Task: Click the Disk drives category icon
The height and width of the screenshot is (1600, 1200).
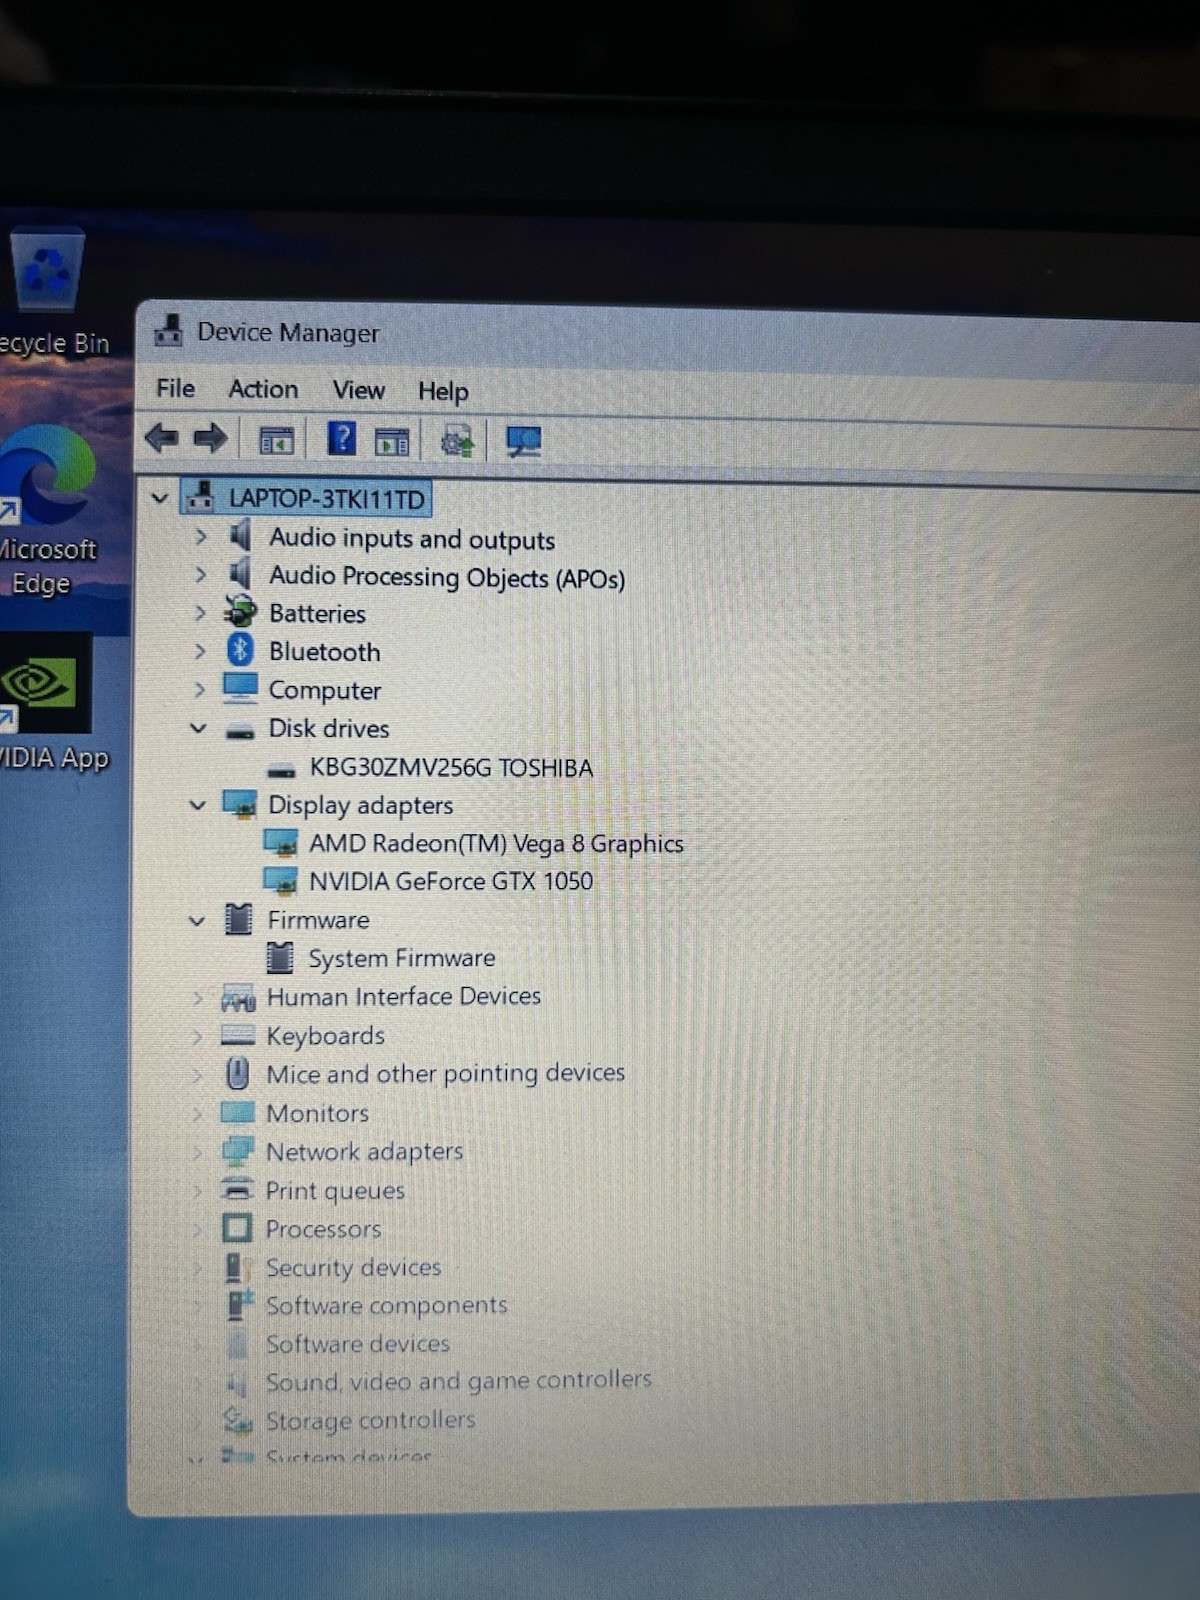Action: pos(240,732)
